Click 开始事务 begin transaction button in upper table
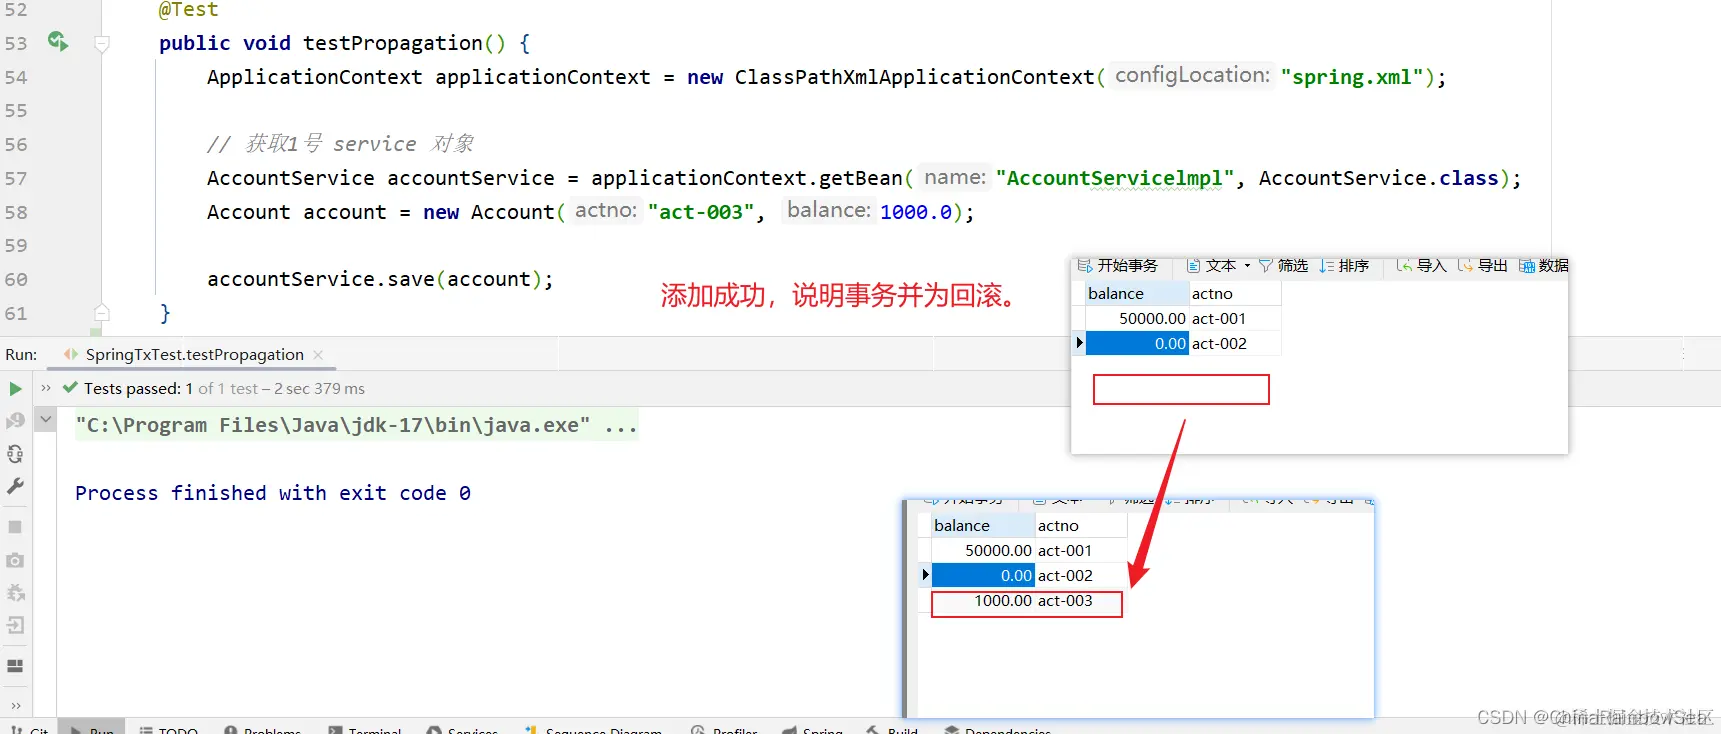Viewport: 1721px width, 734px height. [1118, 265]
